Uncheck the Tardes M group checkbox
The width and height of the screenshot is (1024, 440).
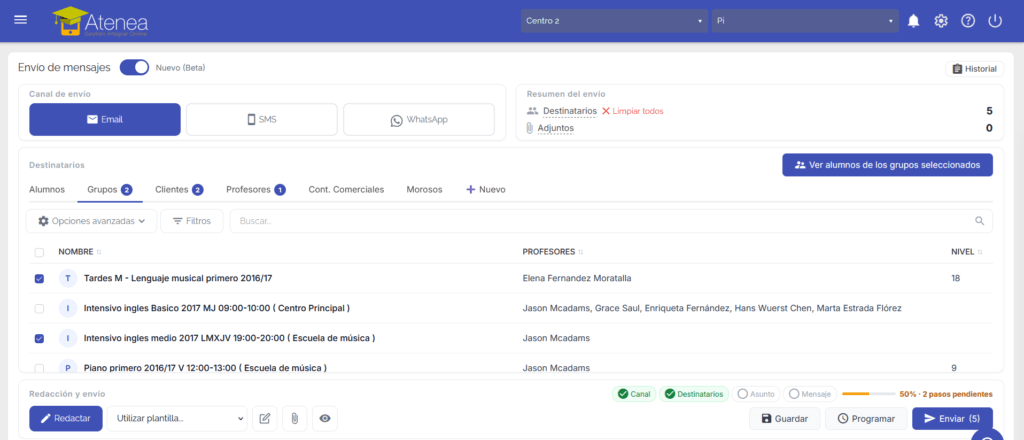click(x=39, y=278)
